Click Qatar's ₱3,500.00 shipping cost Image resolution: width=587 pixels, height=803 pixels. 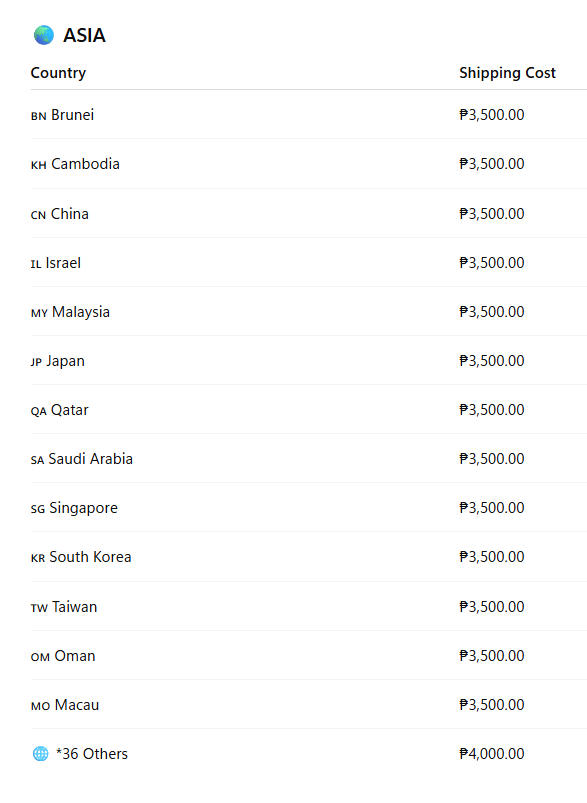pos(492,410)
